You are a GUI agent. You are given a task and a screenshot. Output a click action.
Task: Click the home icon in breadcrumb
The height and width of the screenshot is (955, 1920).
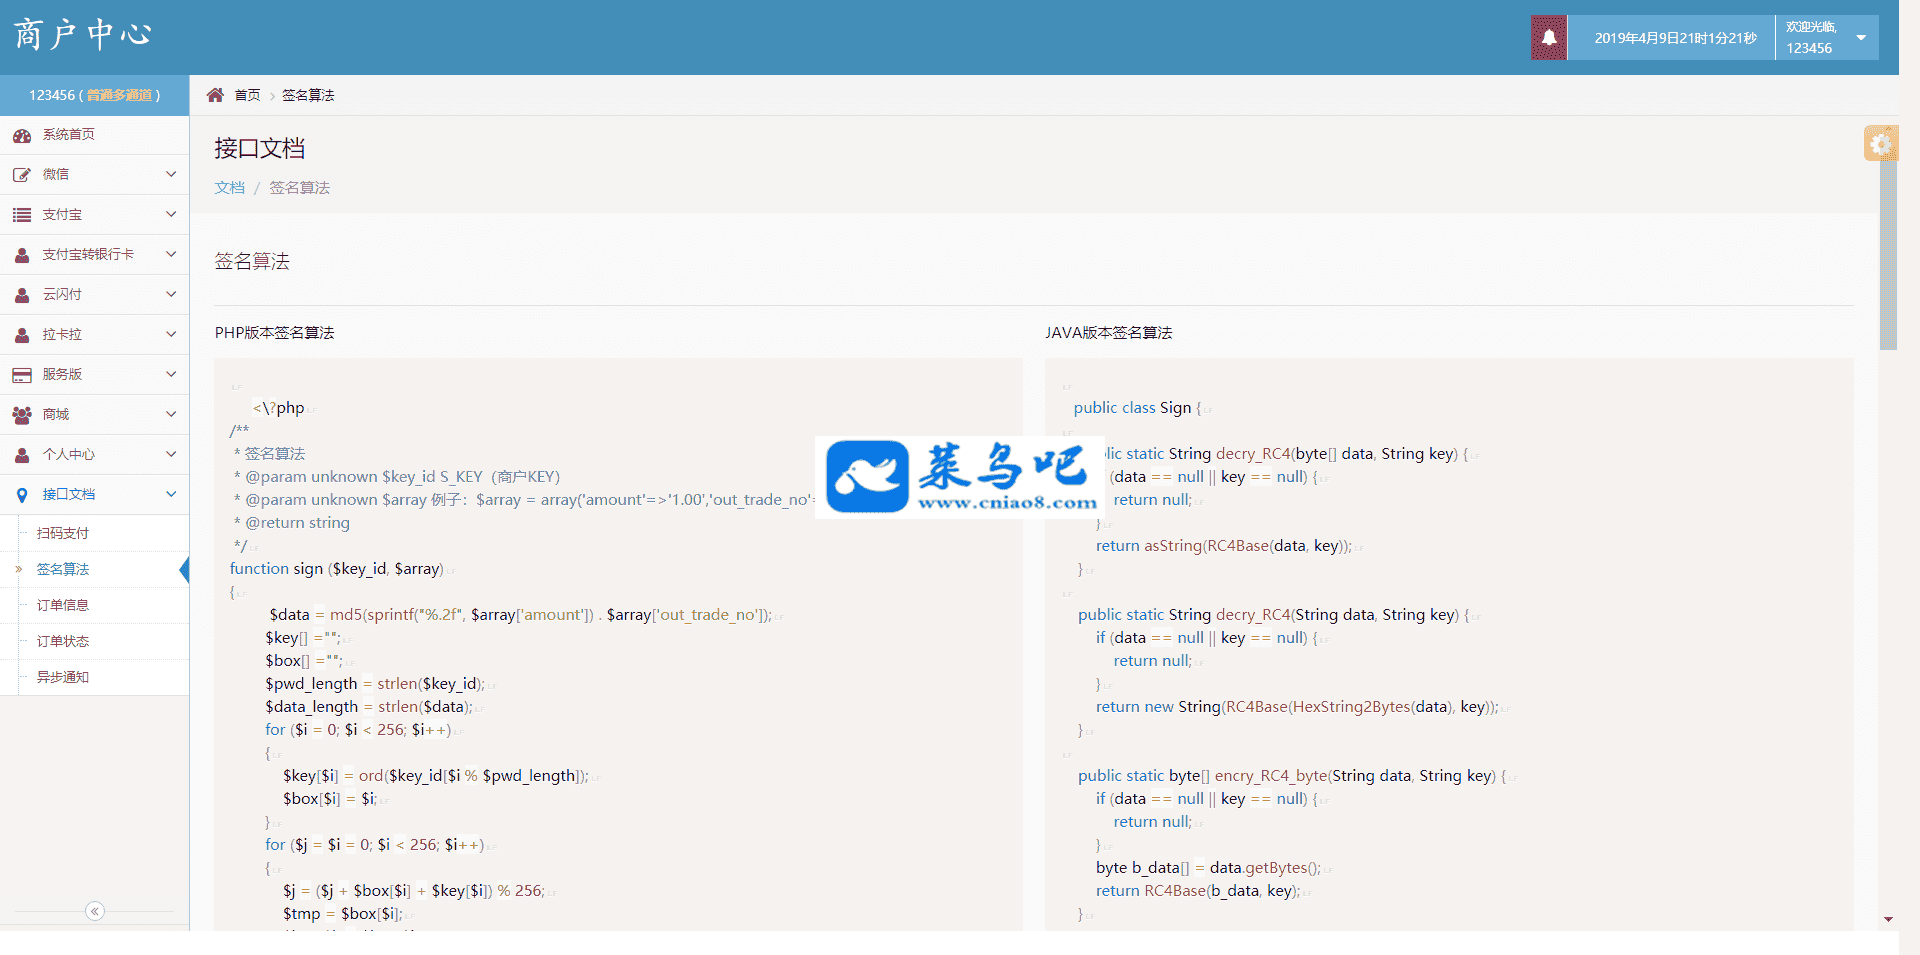215,95
